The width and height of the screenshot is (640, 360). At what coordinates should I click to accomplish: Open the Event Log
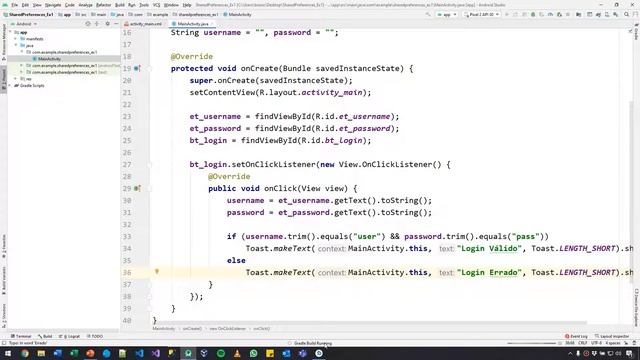[x=576, y=336]
